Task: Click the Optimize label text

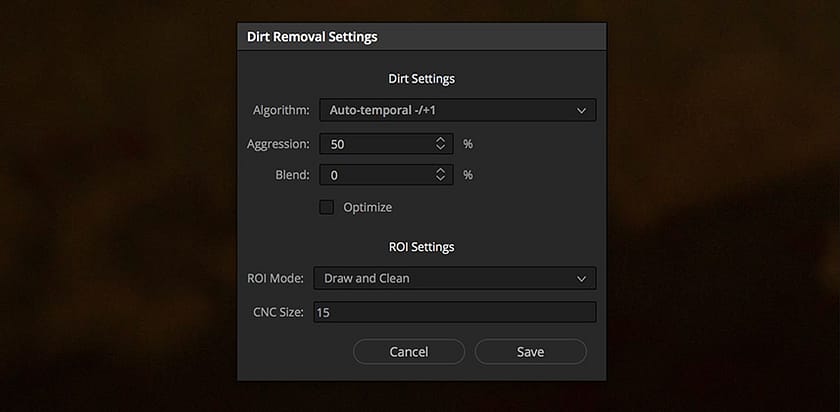Action: tap(368, 207)
